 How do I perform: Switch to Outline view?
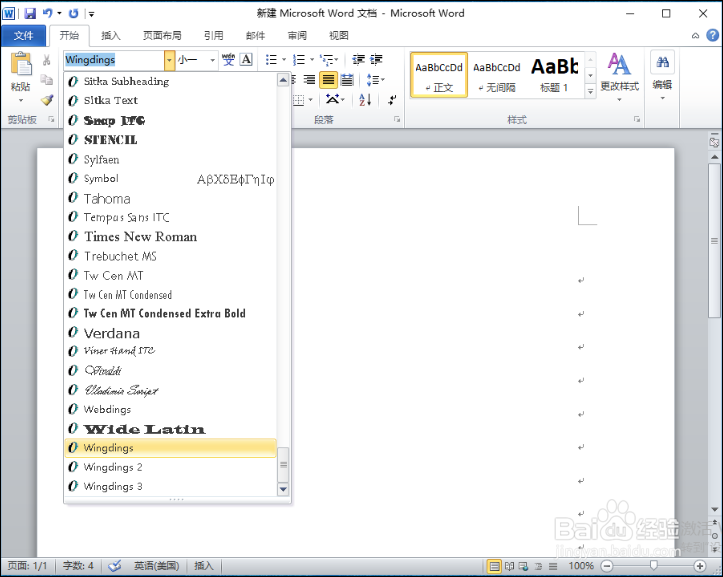(x=538, y=566)
